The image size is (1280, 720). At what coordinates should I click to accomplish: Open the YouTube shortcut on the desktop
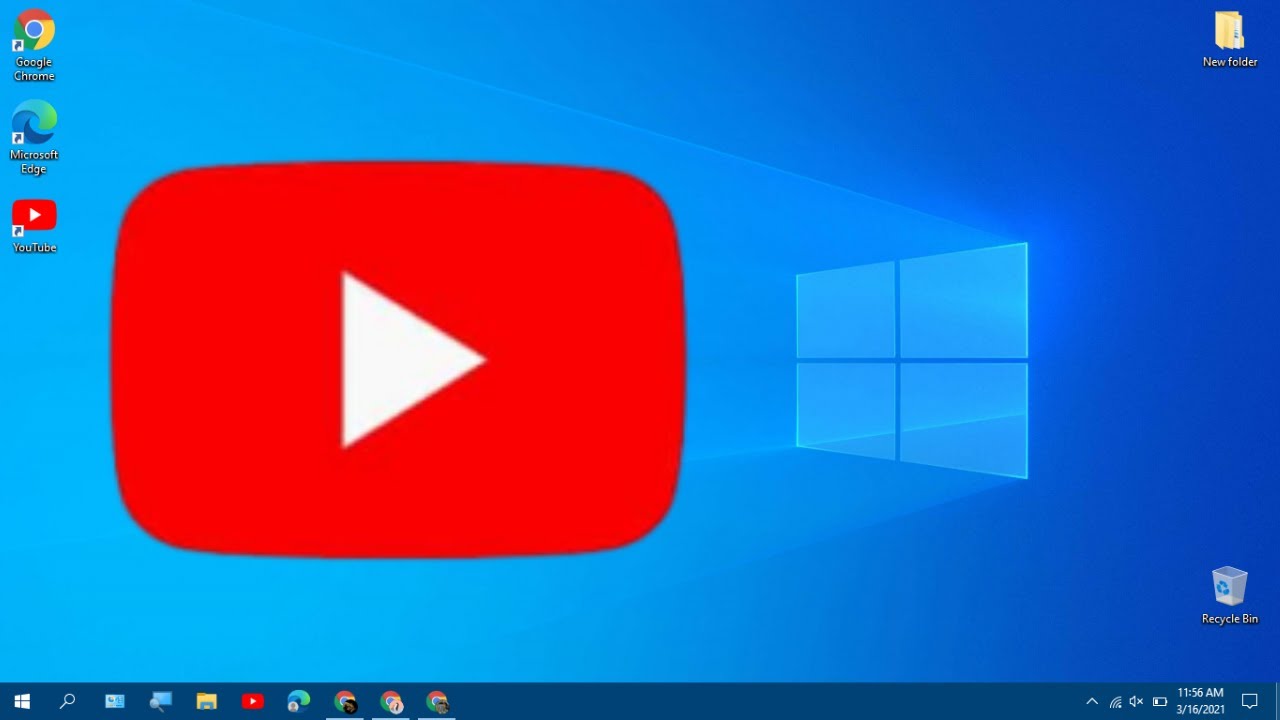coord(33,215)
